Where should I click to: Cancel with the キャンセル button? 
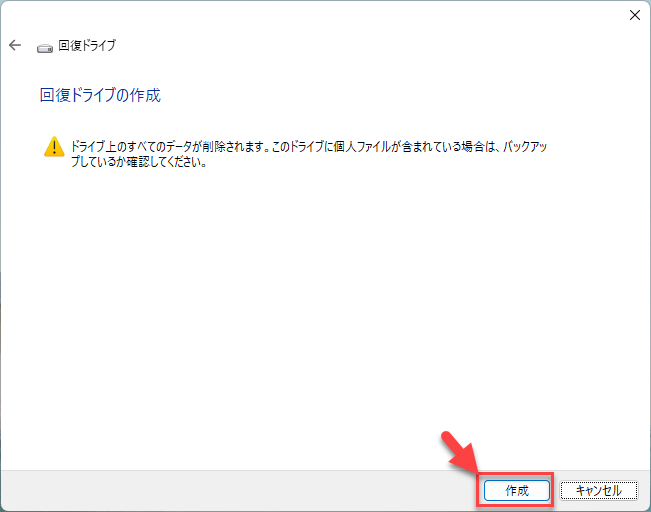599,490
